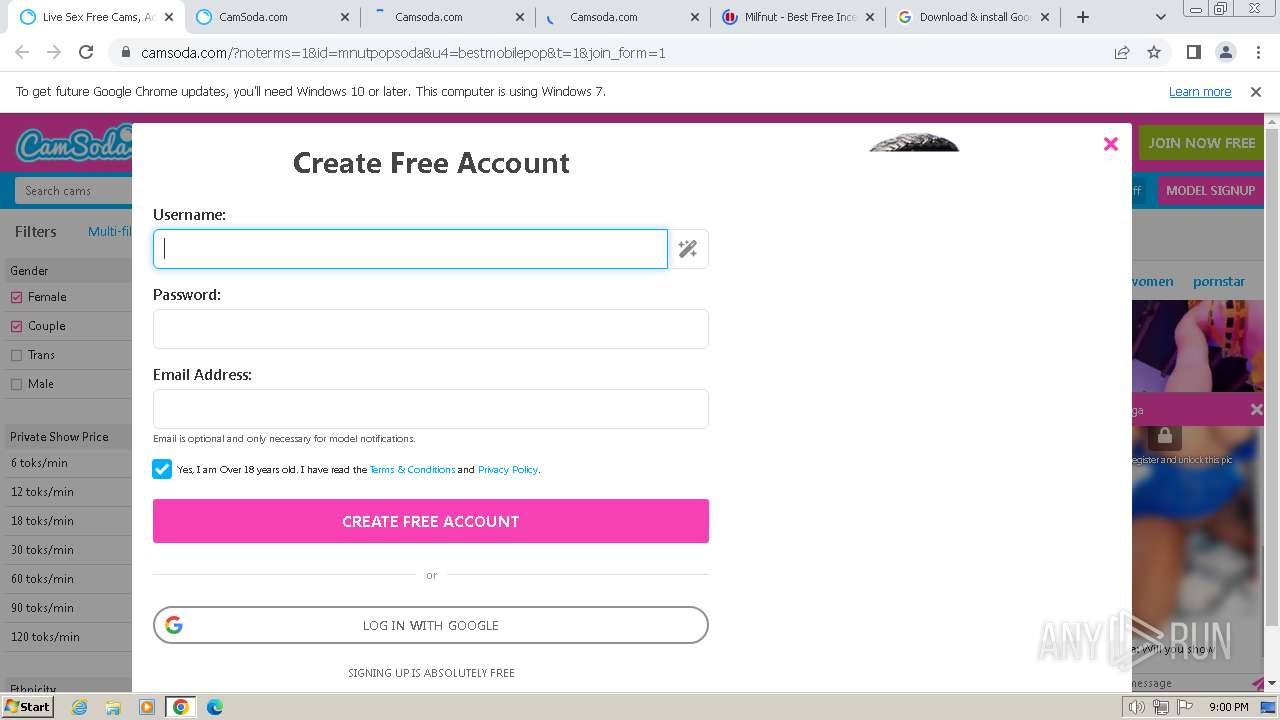Click the CamSoda logo
The image size is (1280, 720).
pos(75,144)
